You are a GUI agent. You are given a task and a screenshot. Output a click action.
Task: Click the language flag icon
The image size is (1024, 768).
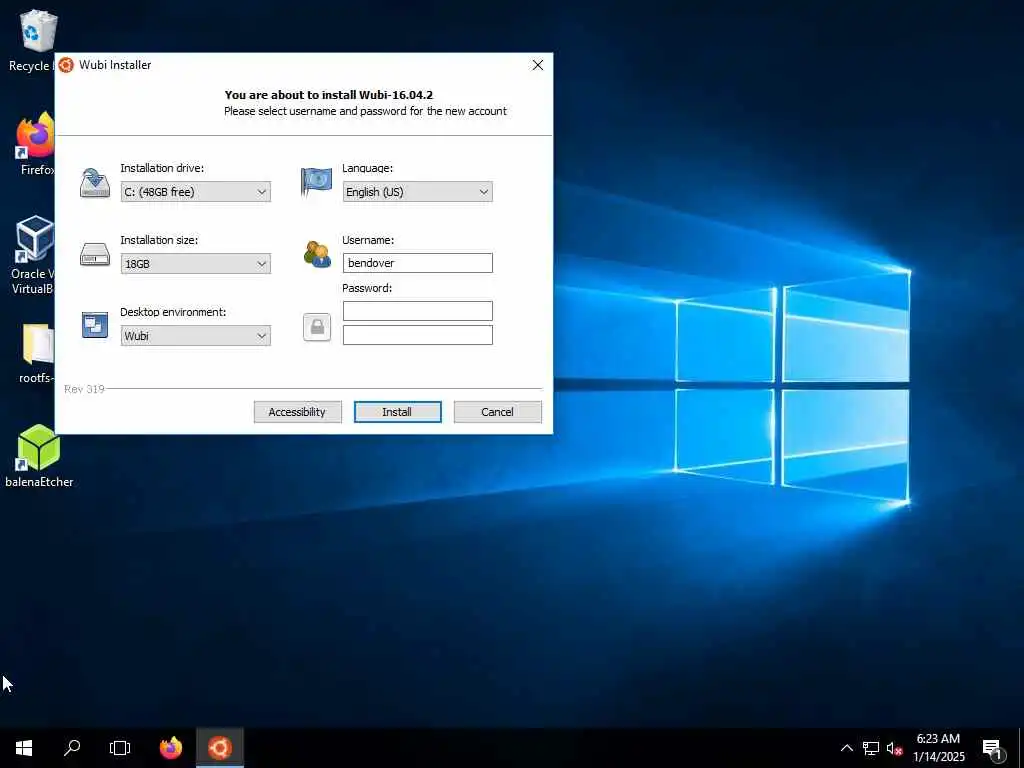pyautogui.click(x=316, y=182)
